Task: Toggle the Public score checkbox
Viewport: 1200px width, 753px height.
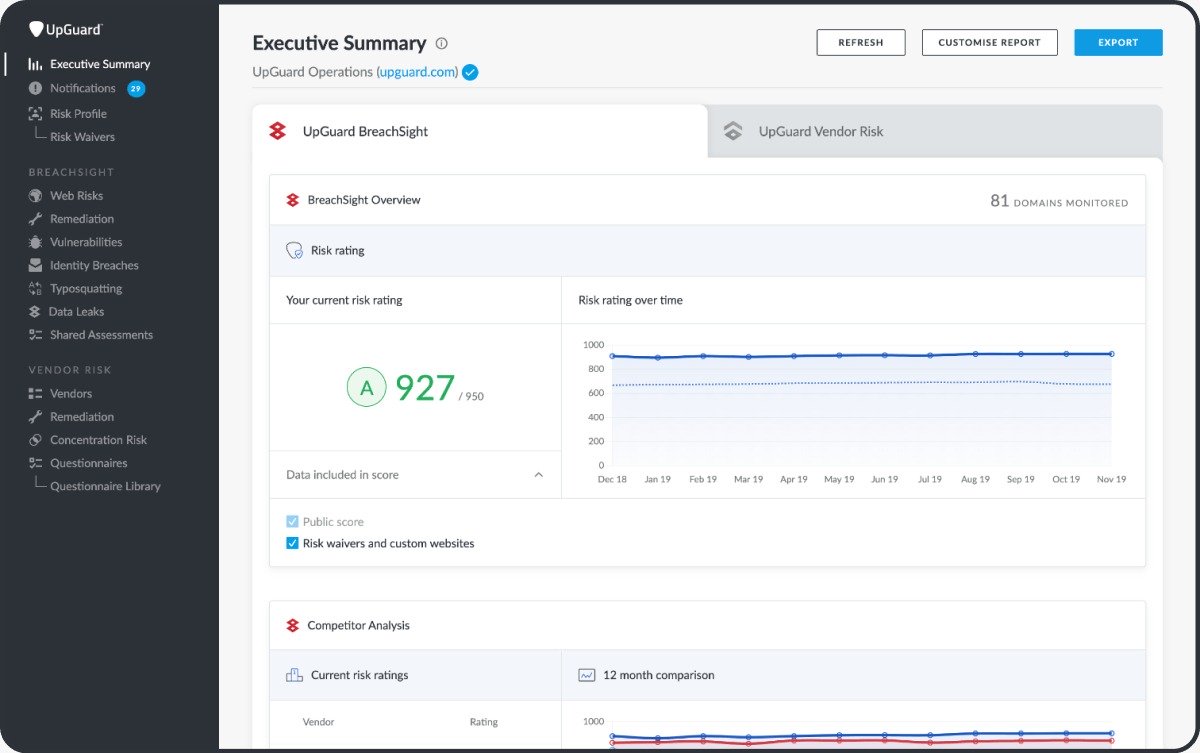Action: coord(292,521)
